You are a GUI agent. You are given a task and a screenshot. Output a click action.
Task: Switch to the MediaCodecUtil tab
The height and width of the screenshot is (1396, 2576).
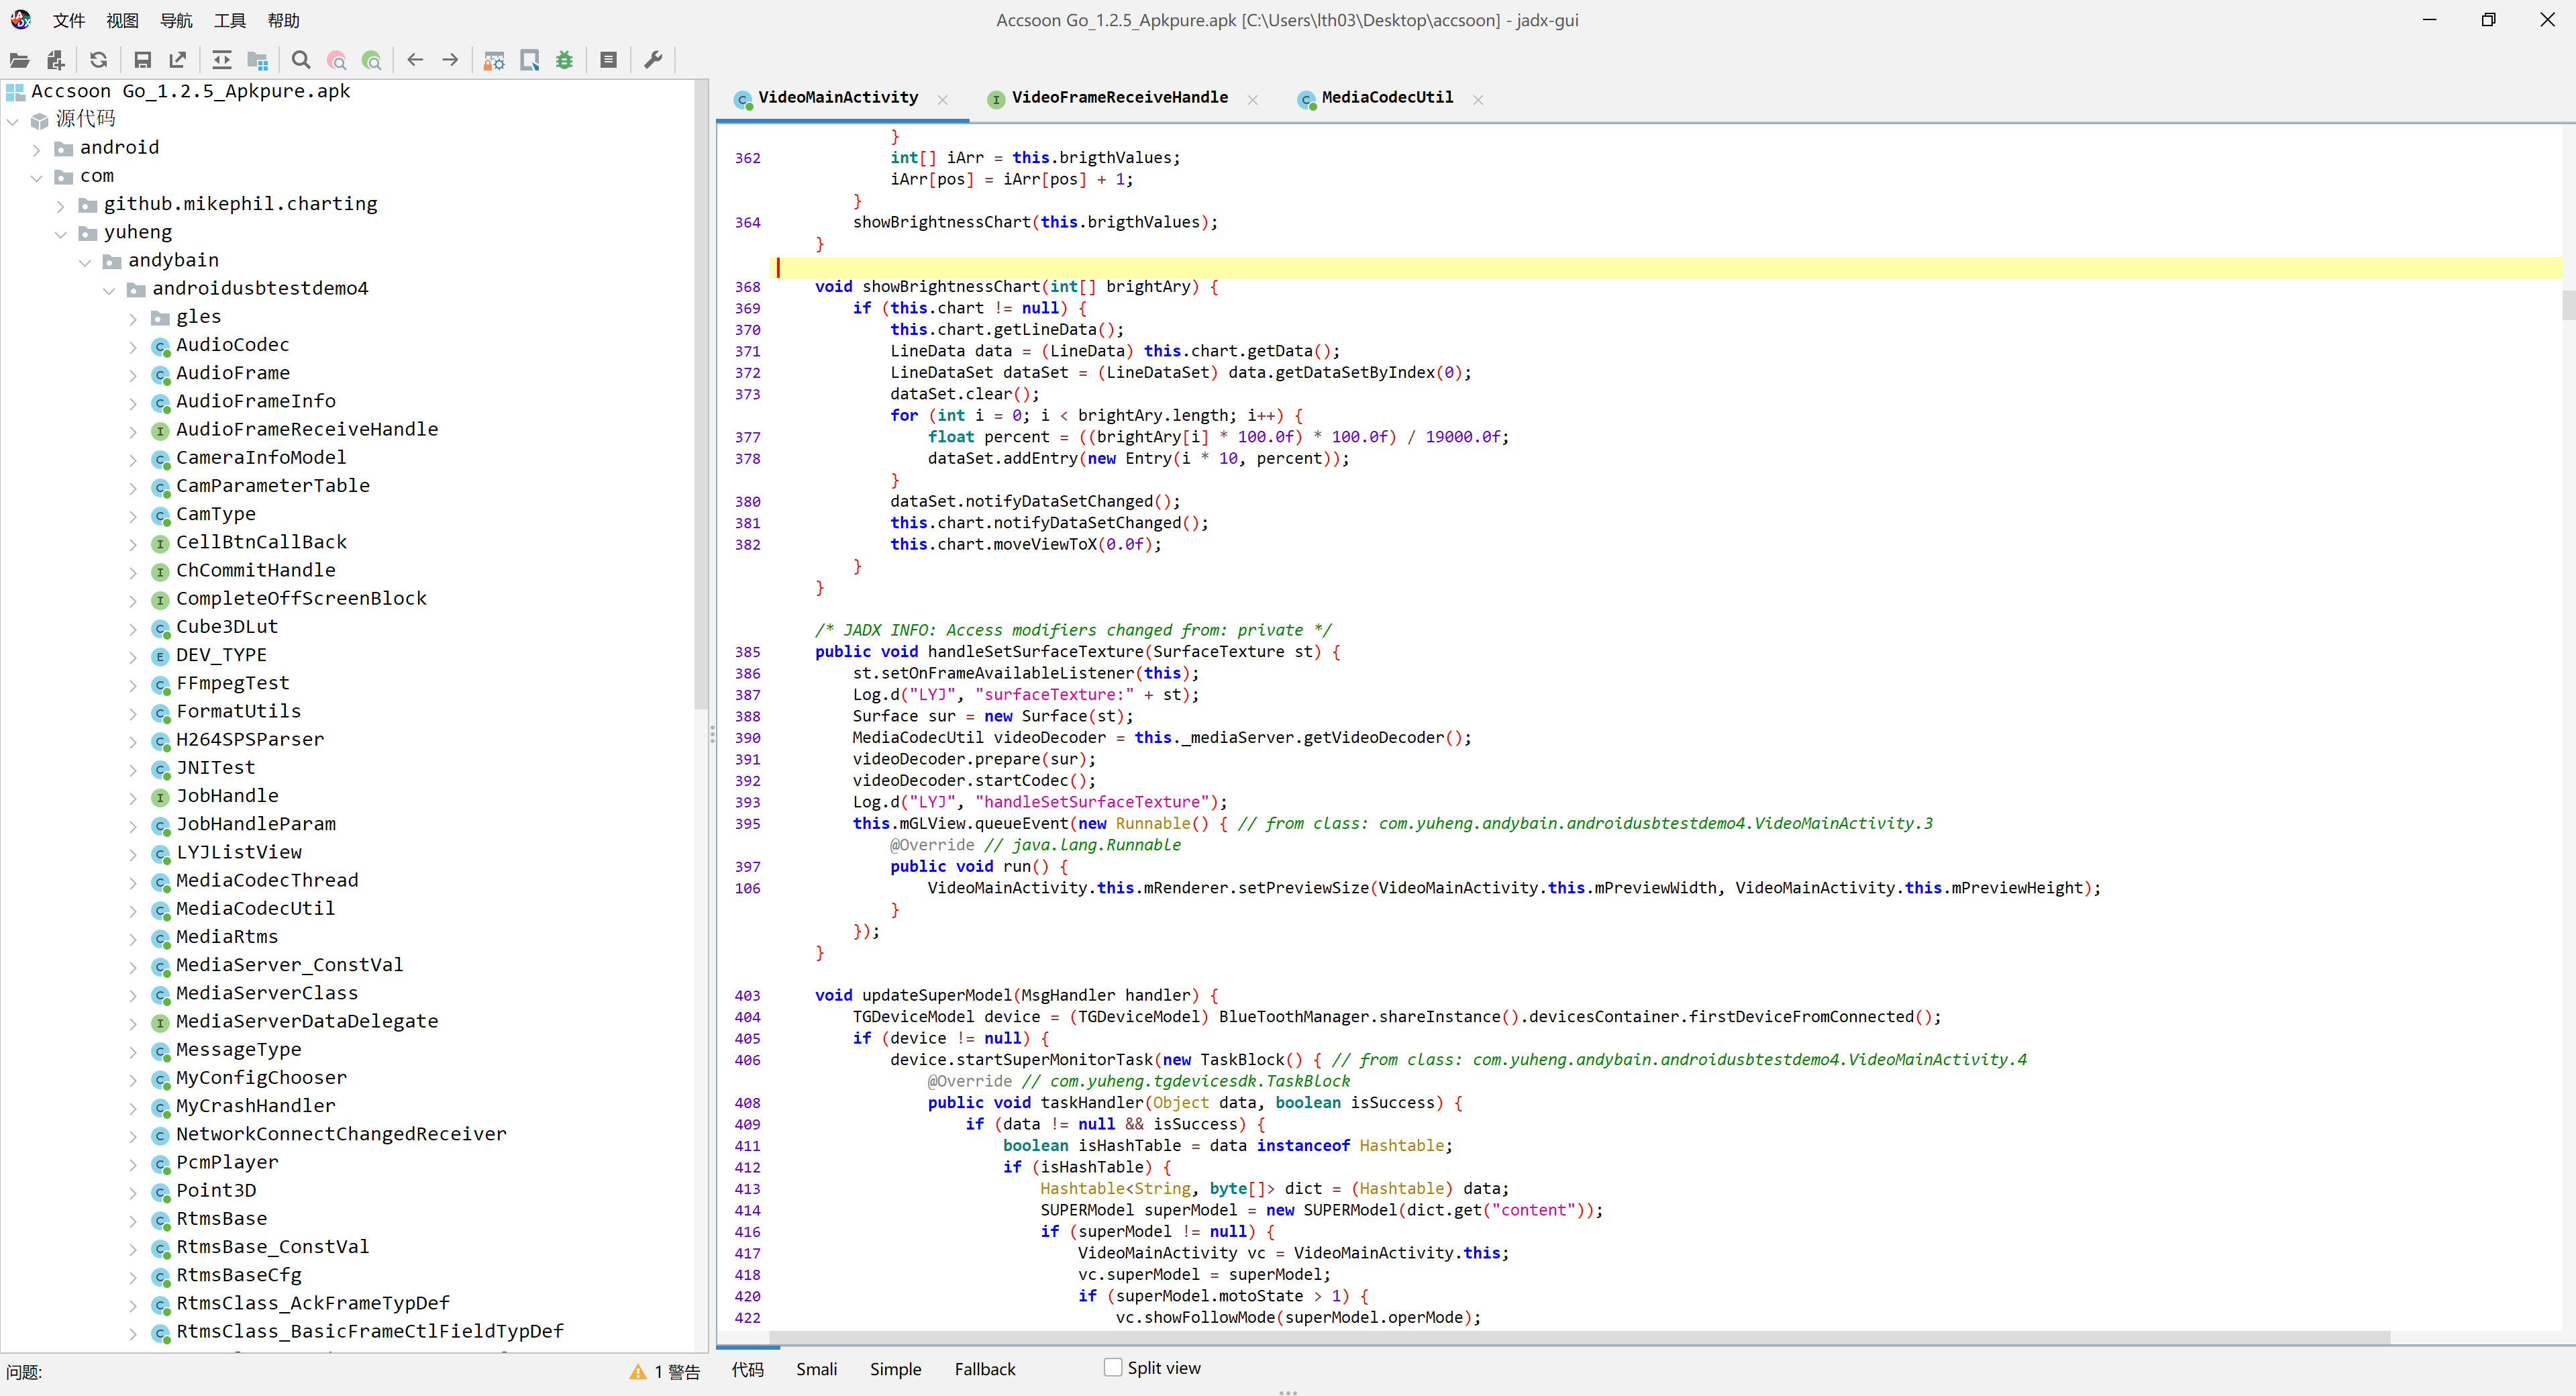pyautogui.click(x=1386, y=97)
